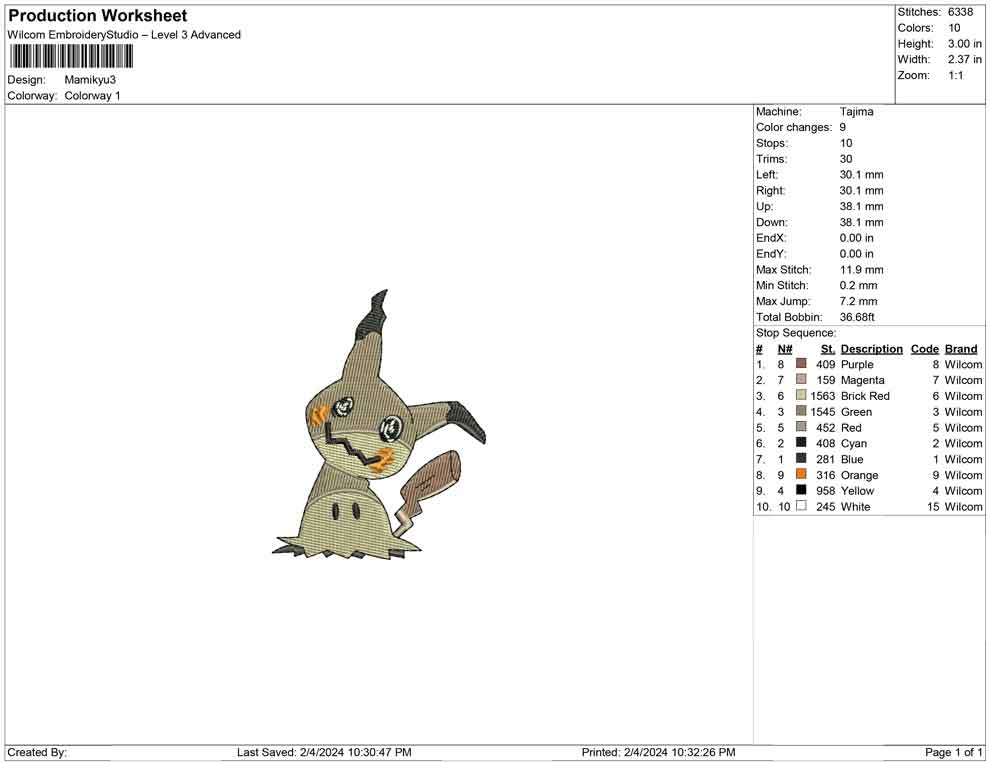The width and height of the screenshot is (990, 762).
Task: Click the Brand column header
Action: tap(961, 348)
